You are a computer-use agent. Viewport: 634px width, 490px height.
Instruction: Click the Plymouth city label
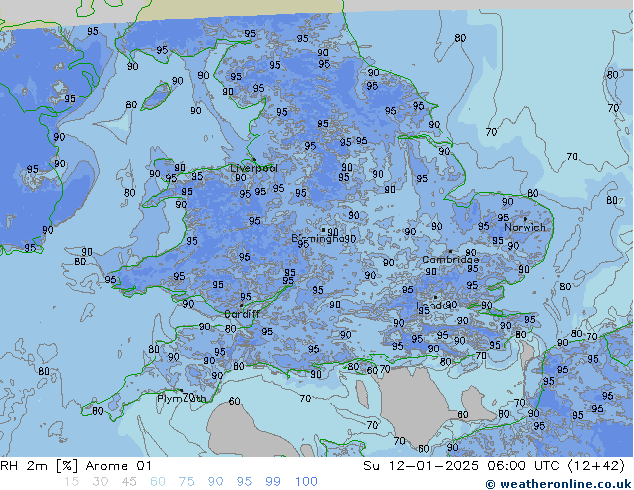click(x=182, y=399)
